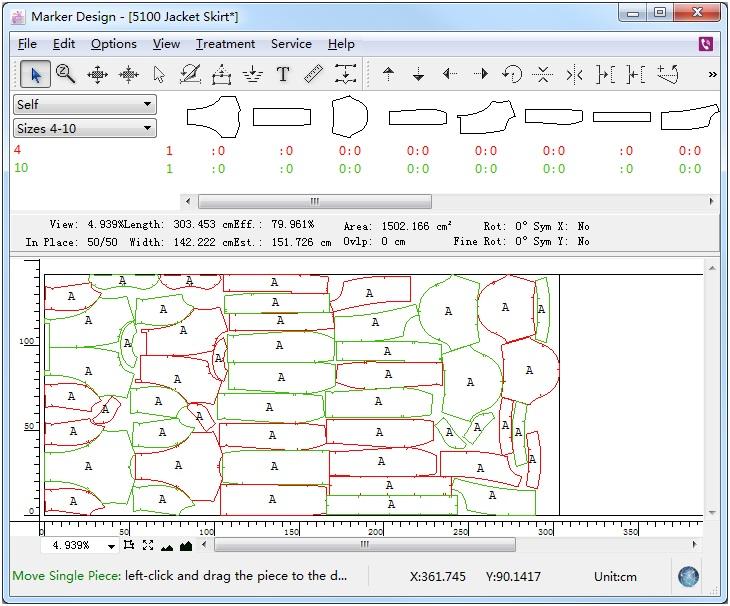Open the Treatment menu
Screen dimensions: 730x606
225,44
